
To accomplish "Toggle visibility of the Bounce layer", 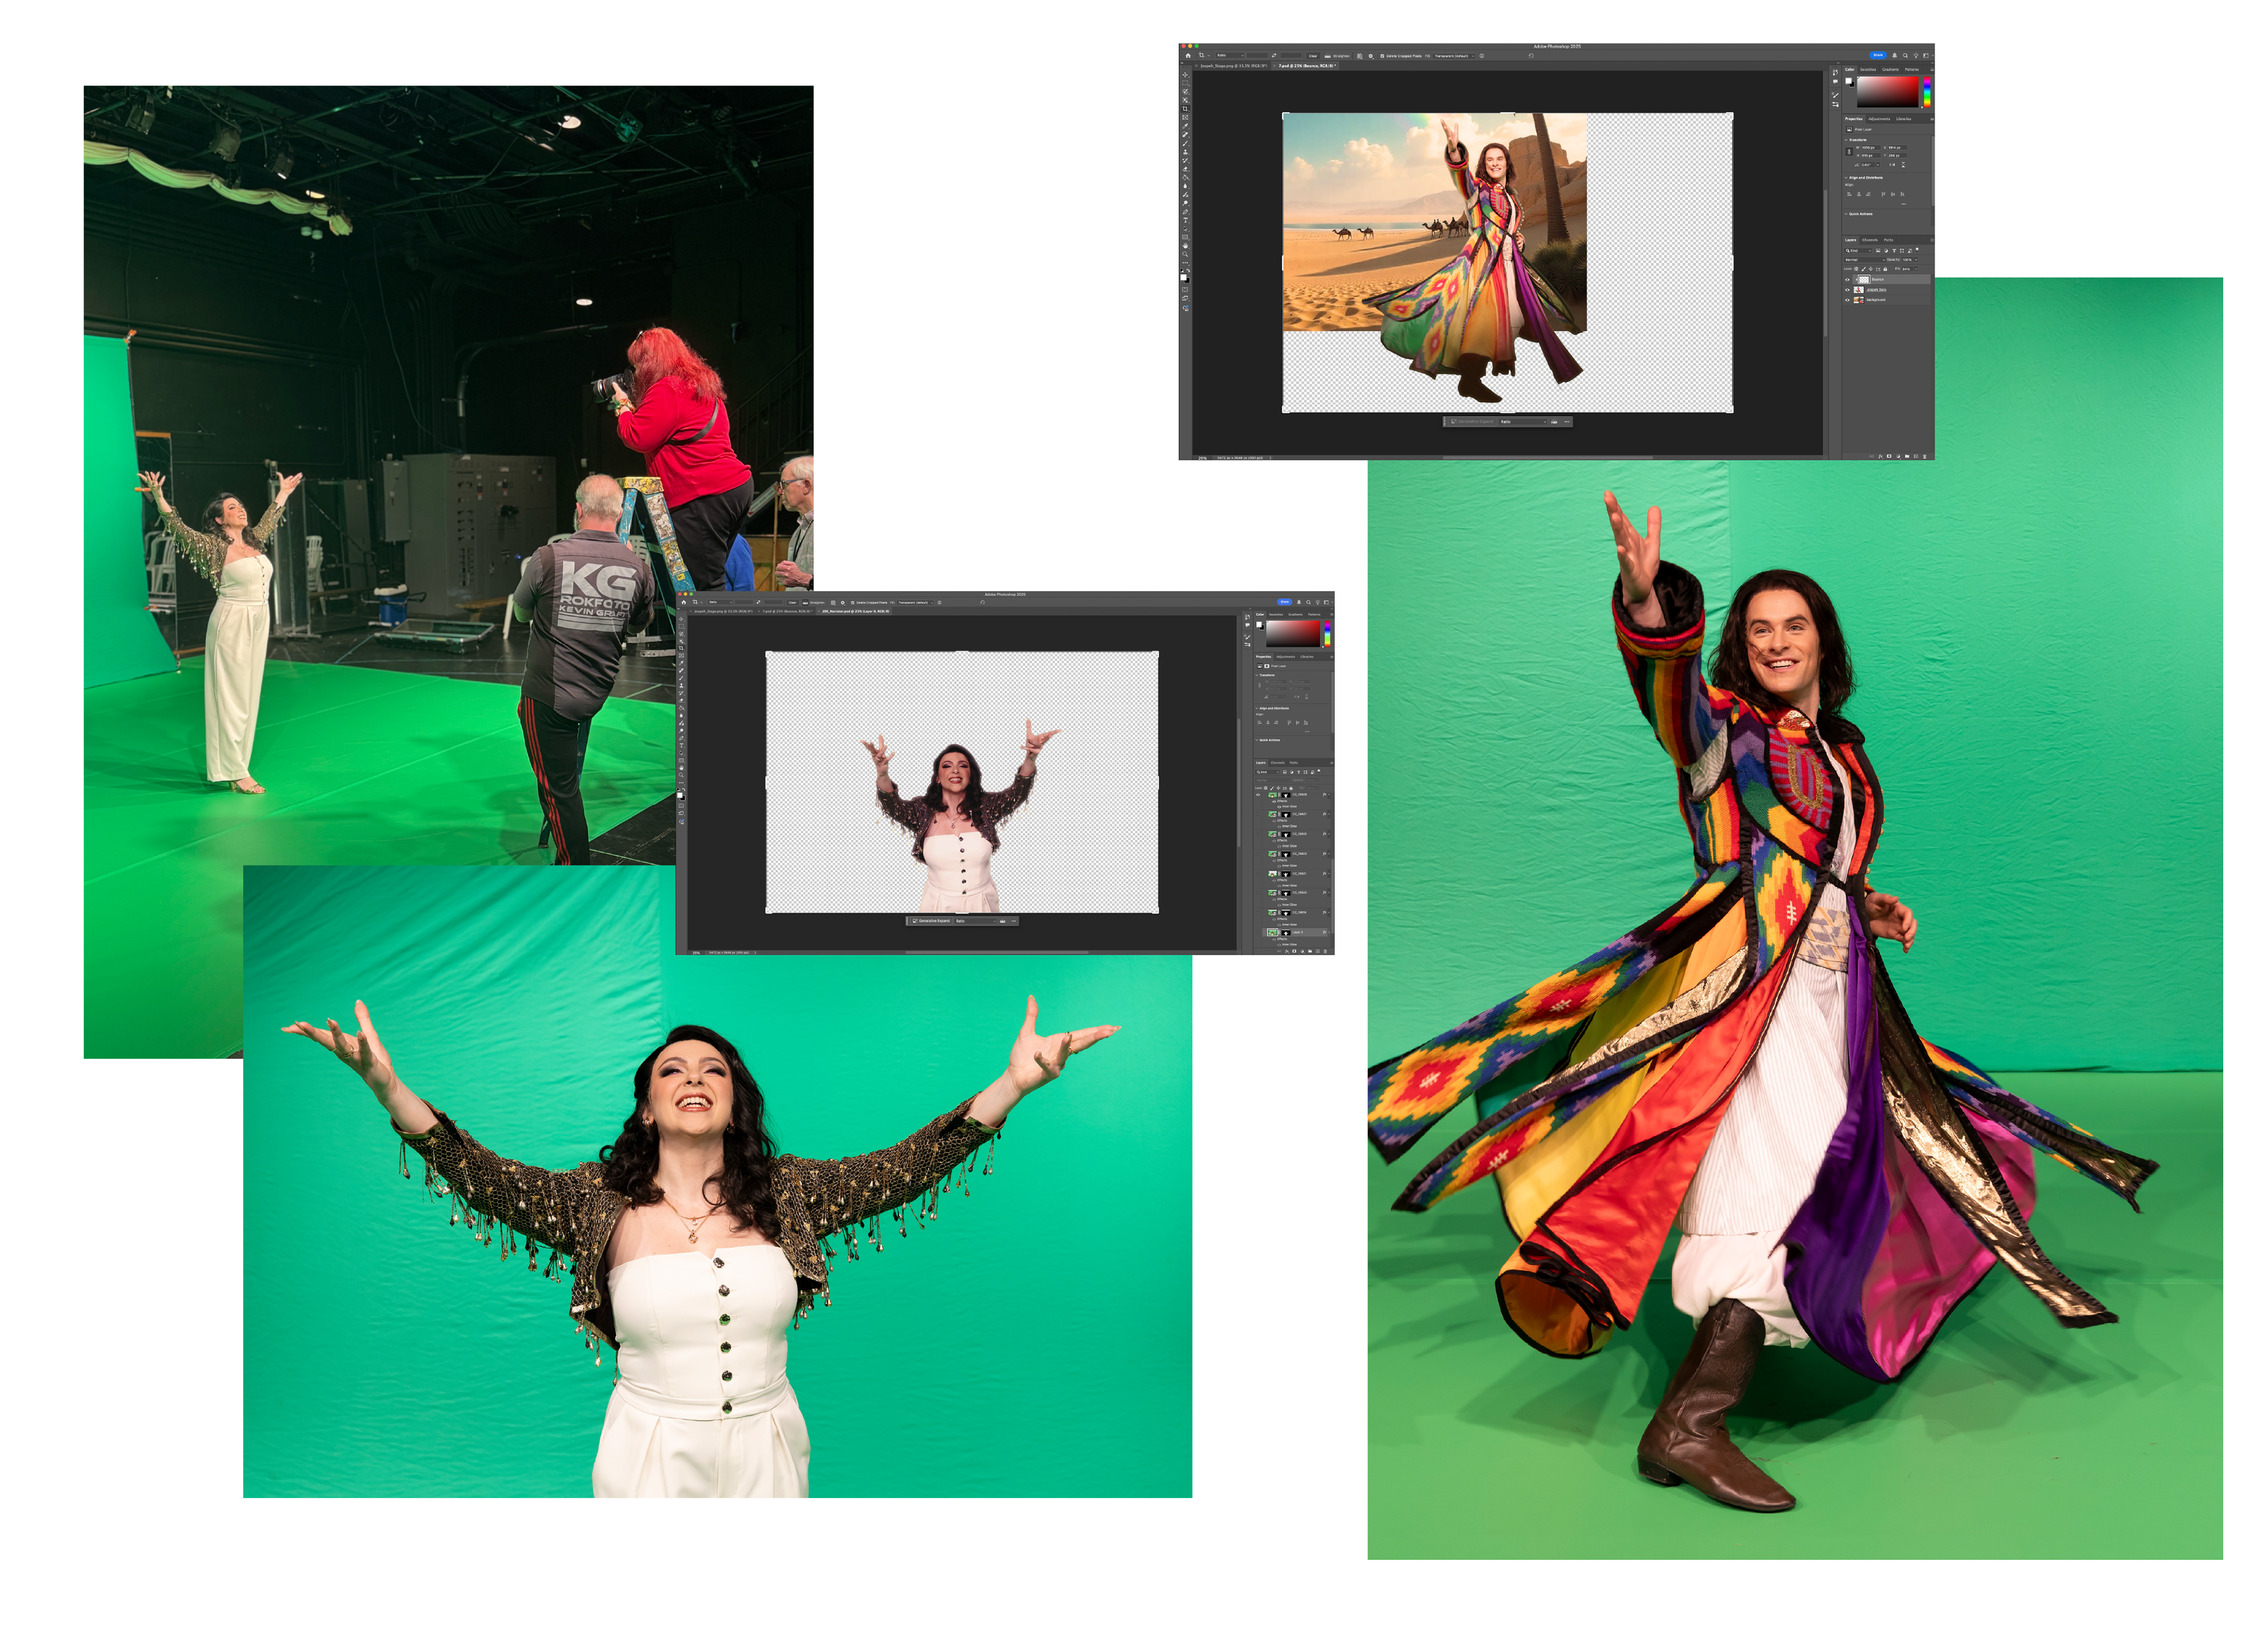I will point(1848,280).
